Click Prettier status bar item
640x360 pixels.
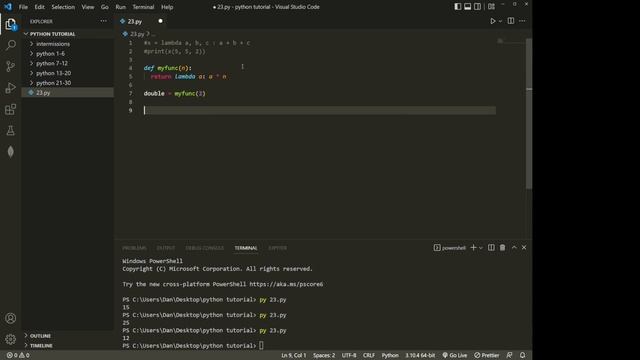click(x=487, y=355)
